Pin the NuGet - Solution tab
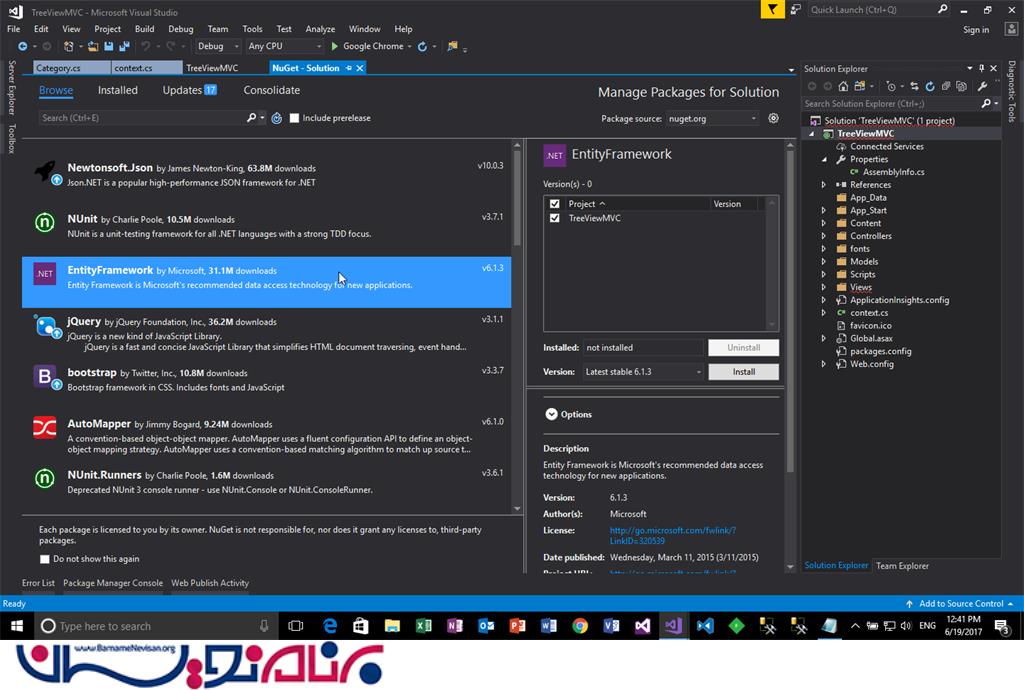This screenshot has width=1024, height=690. click(x=349, y=68)
